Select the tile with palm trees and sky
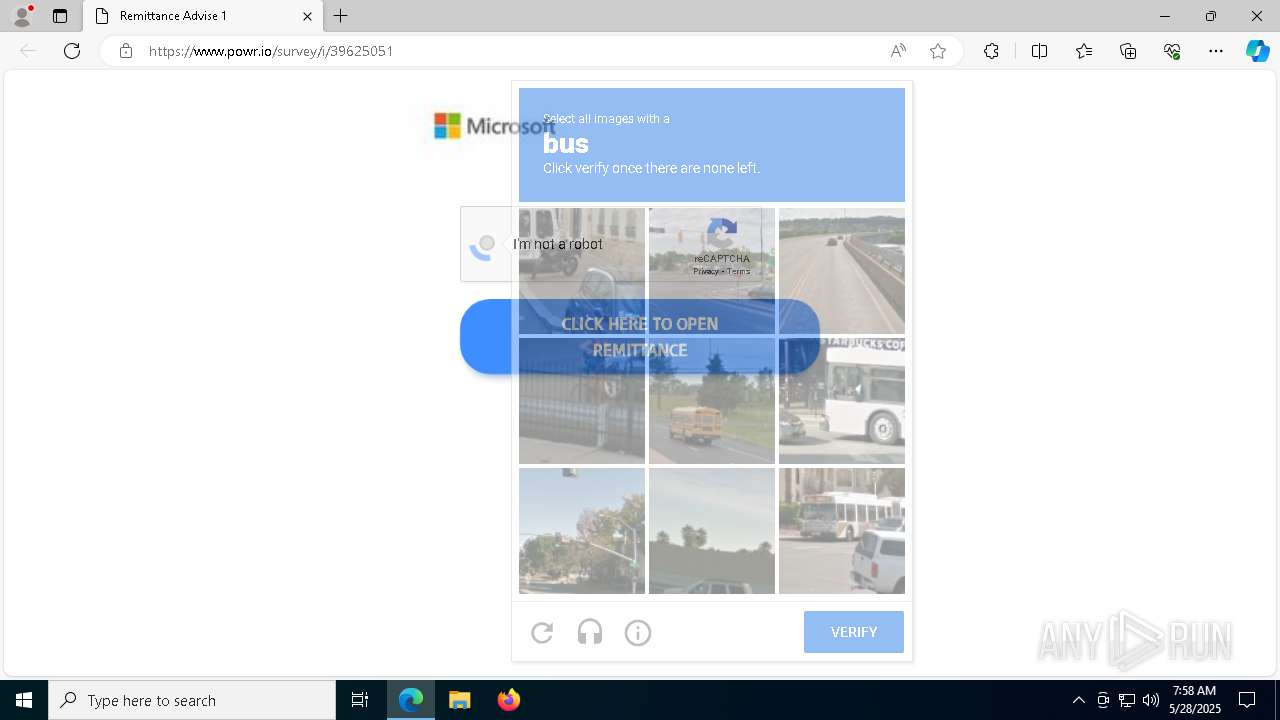The image size is (1280, 720). pos(712,531)
